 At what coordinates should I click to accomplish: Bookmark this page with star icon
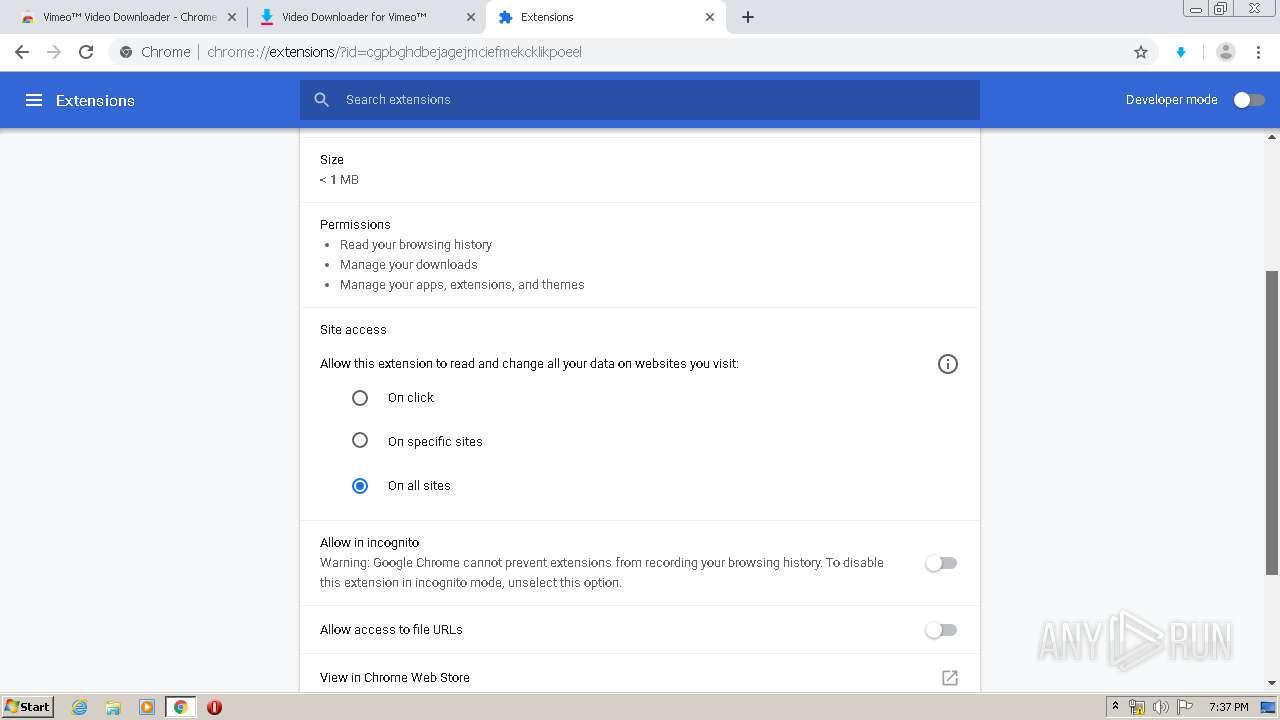1141,52
